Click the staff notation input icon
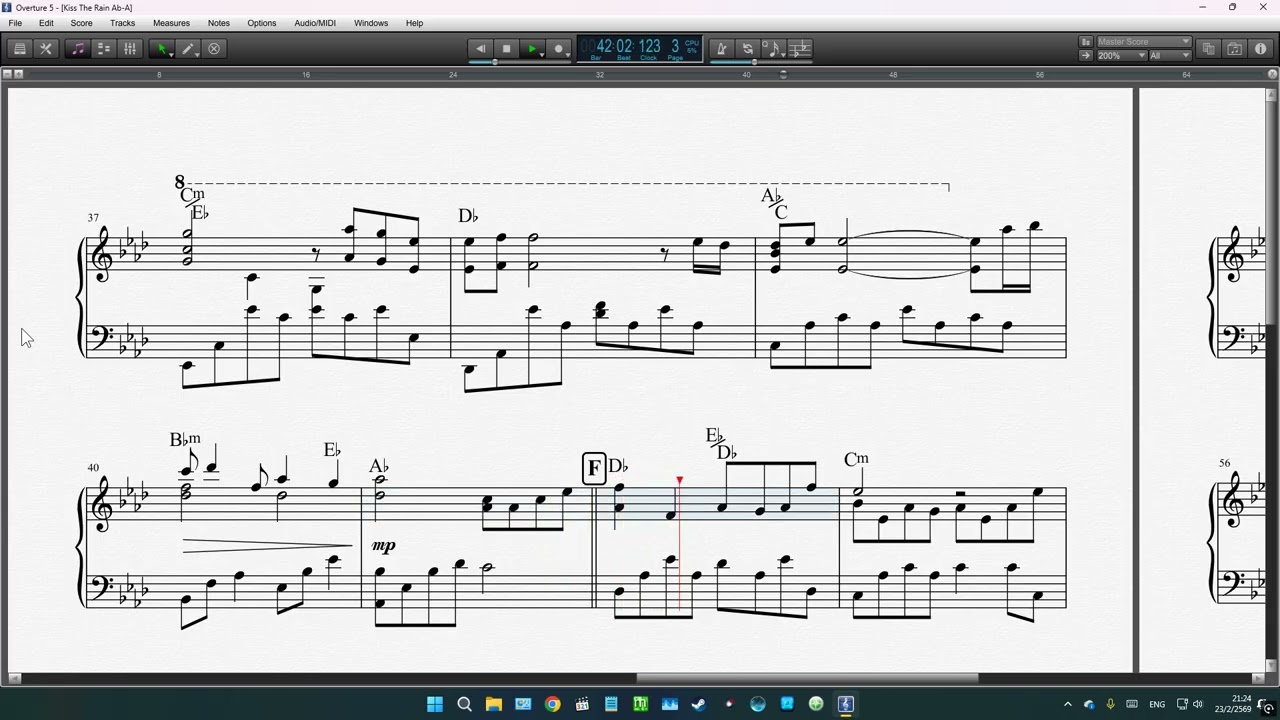1280x720 pixels. pyautogui.click(x=799, y=48)
